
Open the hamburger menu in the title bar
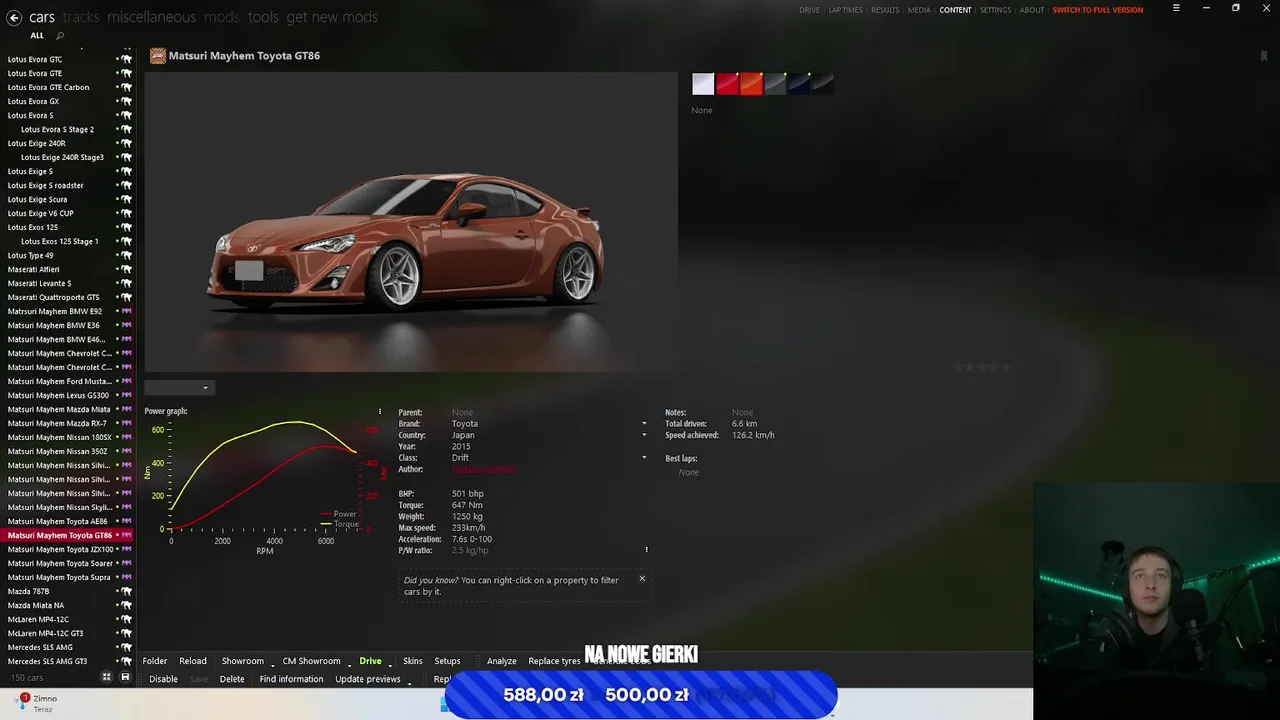1176,8
